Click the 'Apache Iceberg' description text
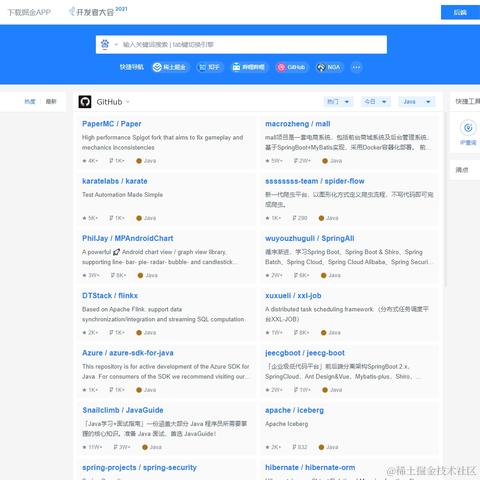480x480 pixels. coord(286,424)
